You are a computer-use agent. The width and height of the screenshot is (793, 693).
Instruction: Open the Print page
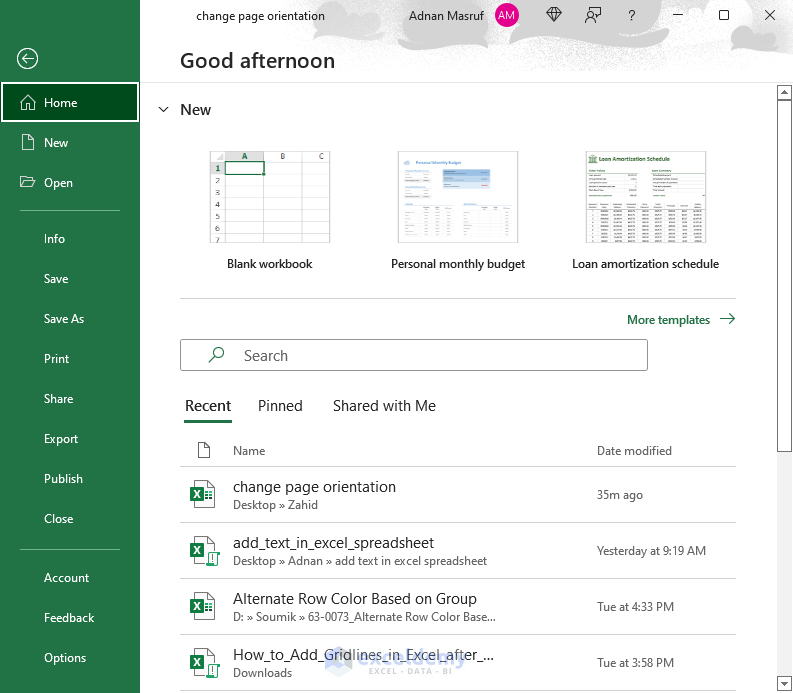(70, 359)
